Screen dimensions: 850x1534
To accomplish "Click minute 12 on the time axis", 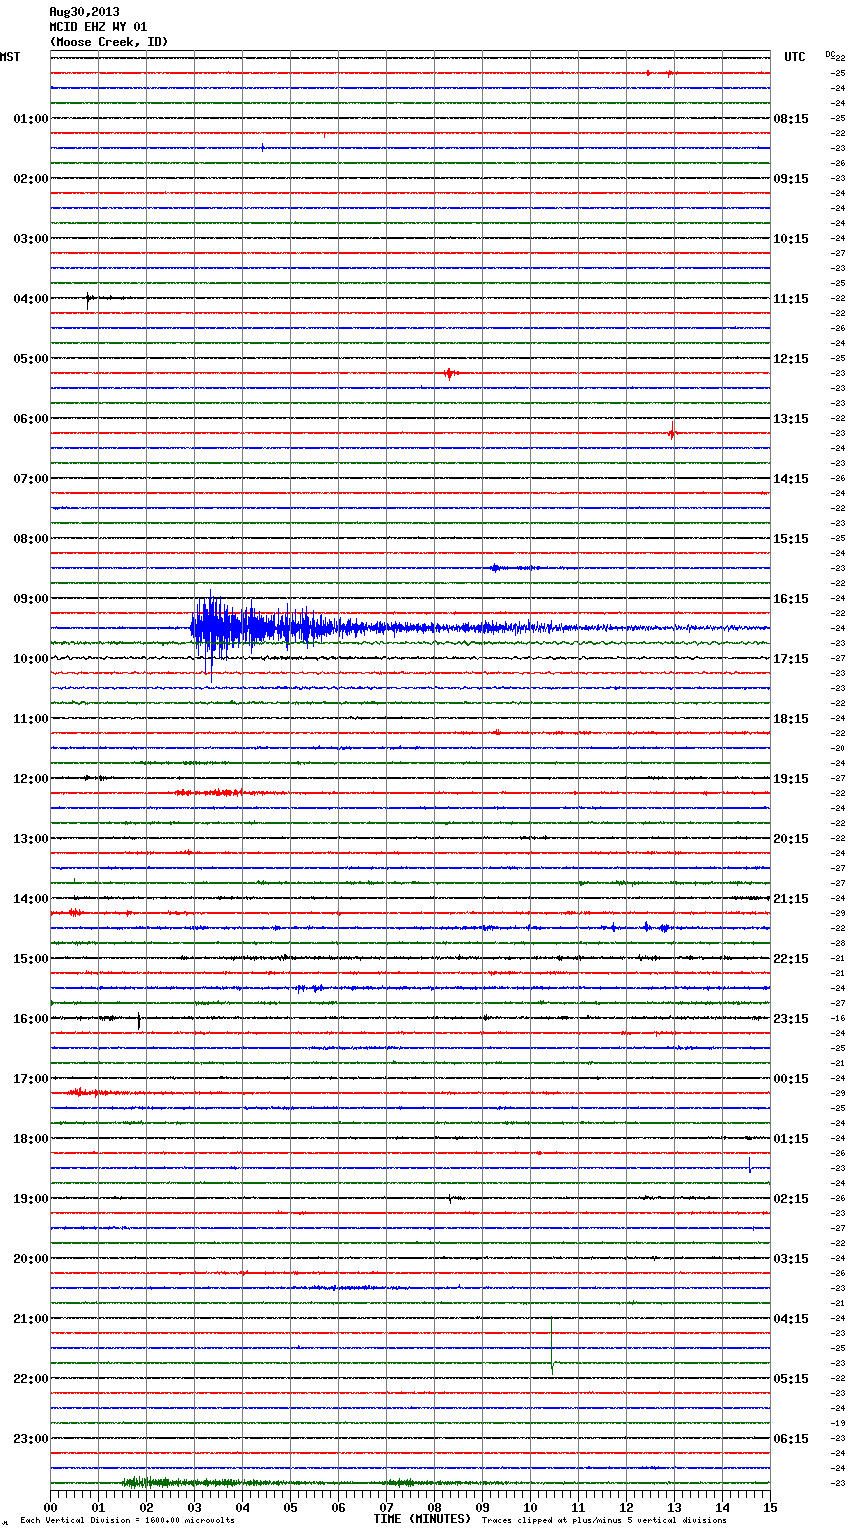I will pos(626,1507).
